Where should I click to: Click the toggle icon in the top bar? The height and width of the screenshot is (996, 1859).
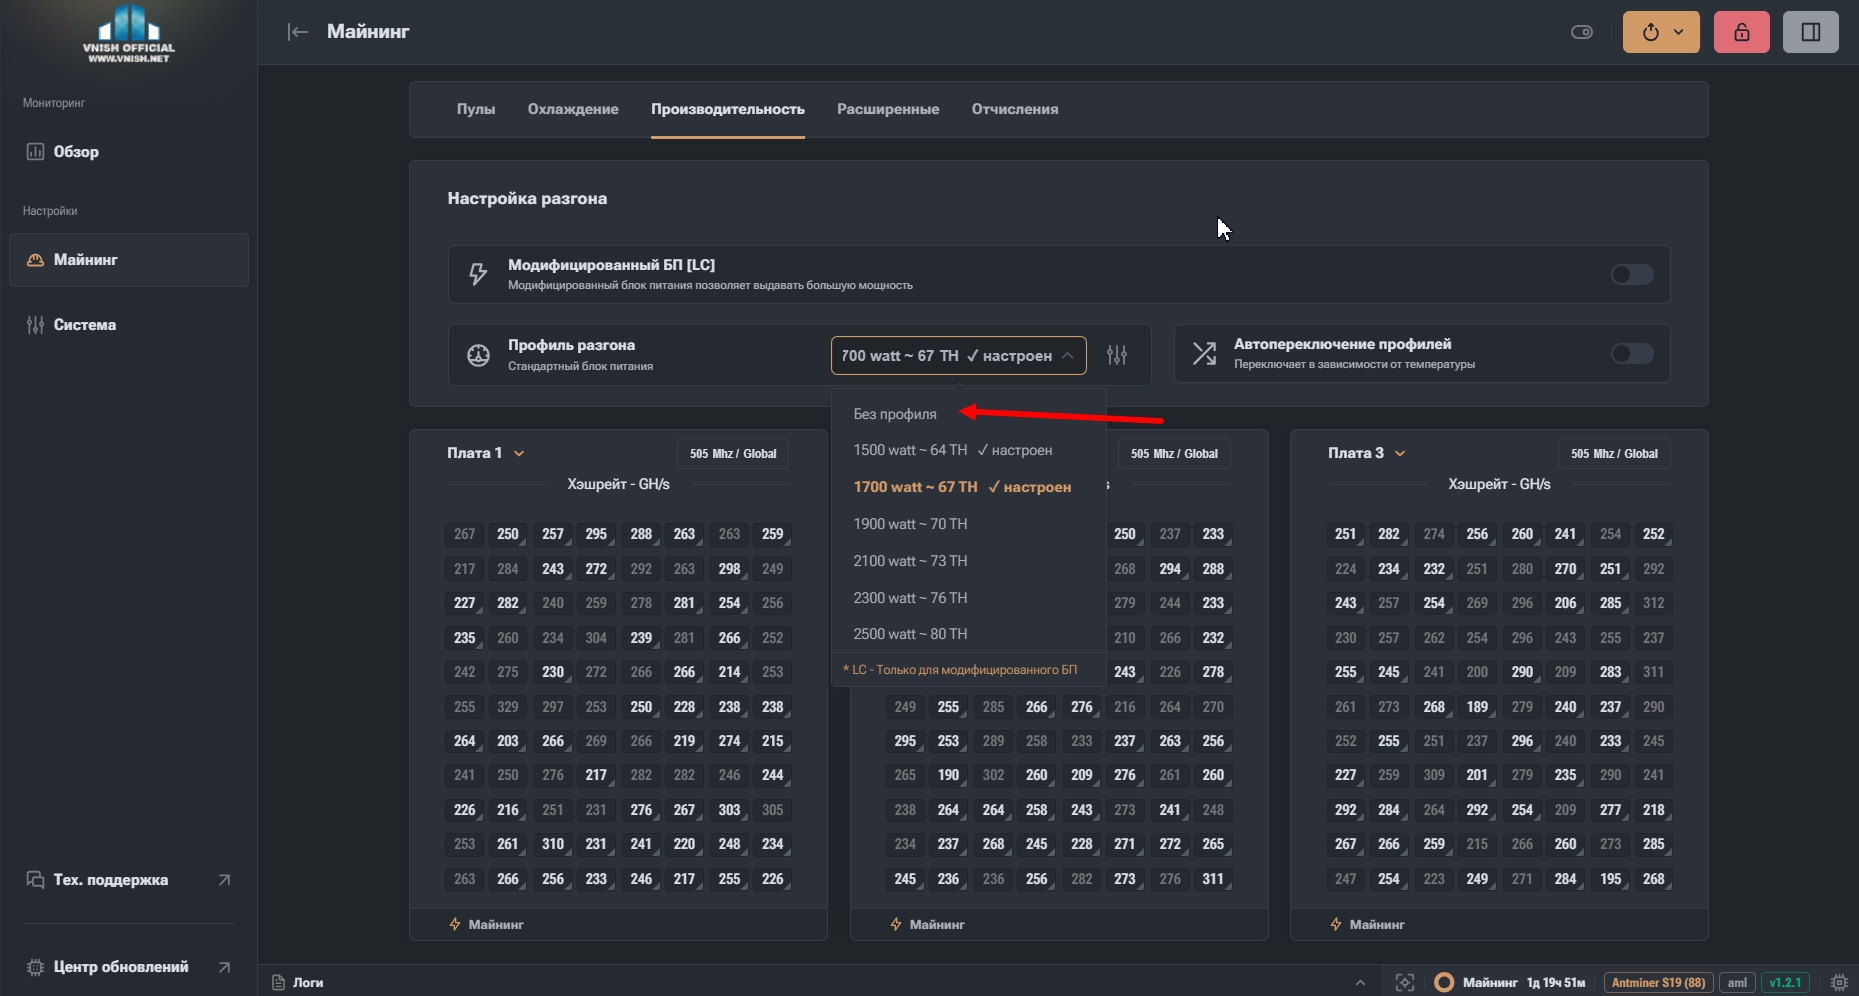(1581, 32)
